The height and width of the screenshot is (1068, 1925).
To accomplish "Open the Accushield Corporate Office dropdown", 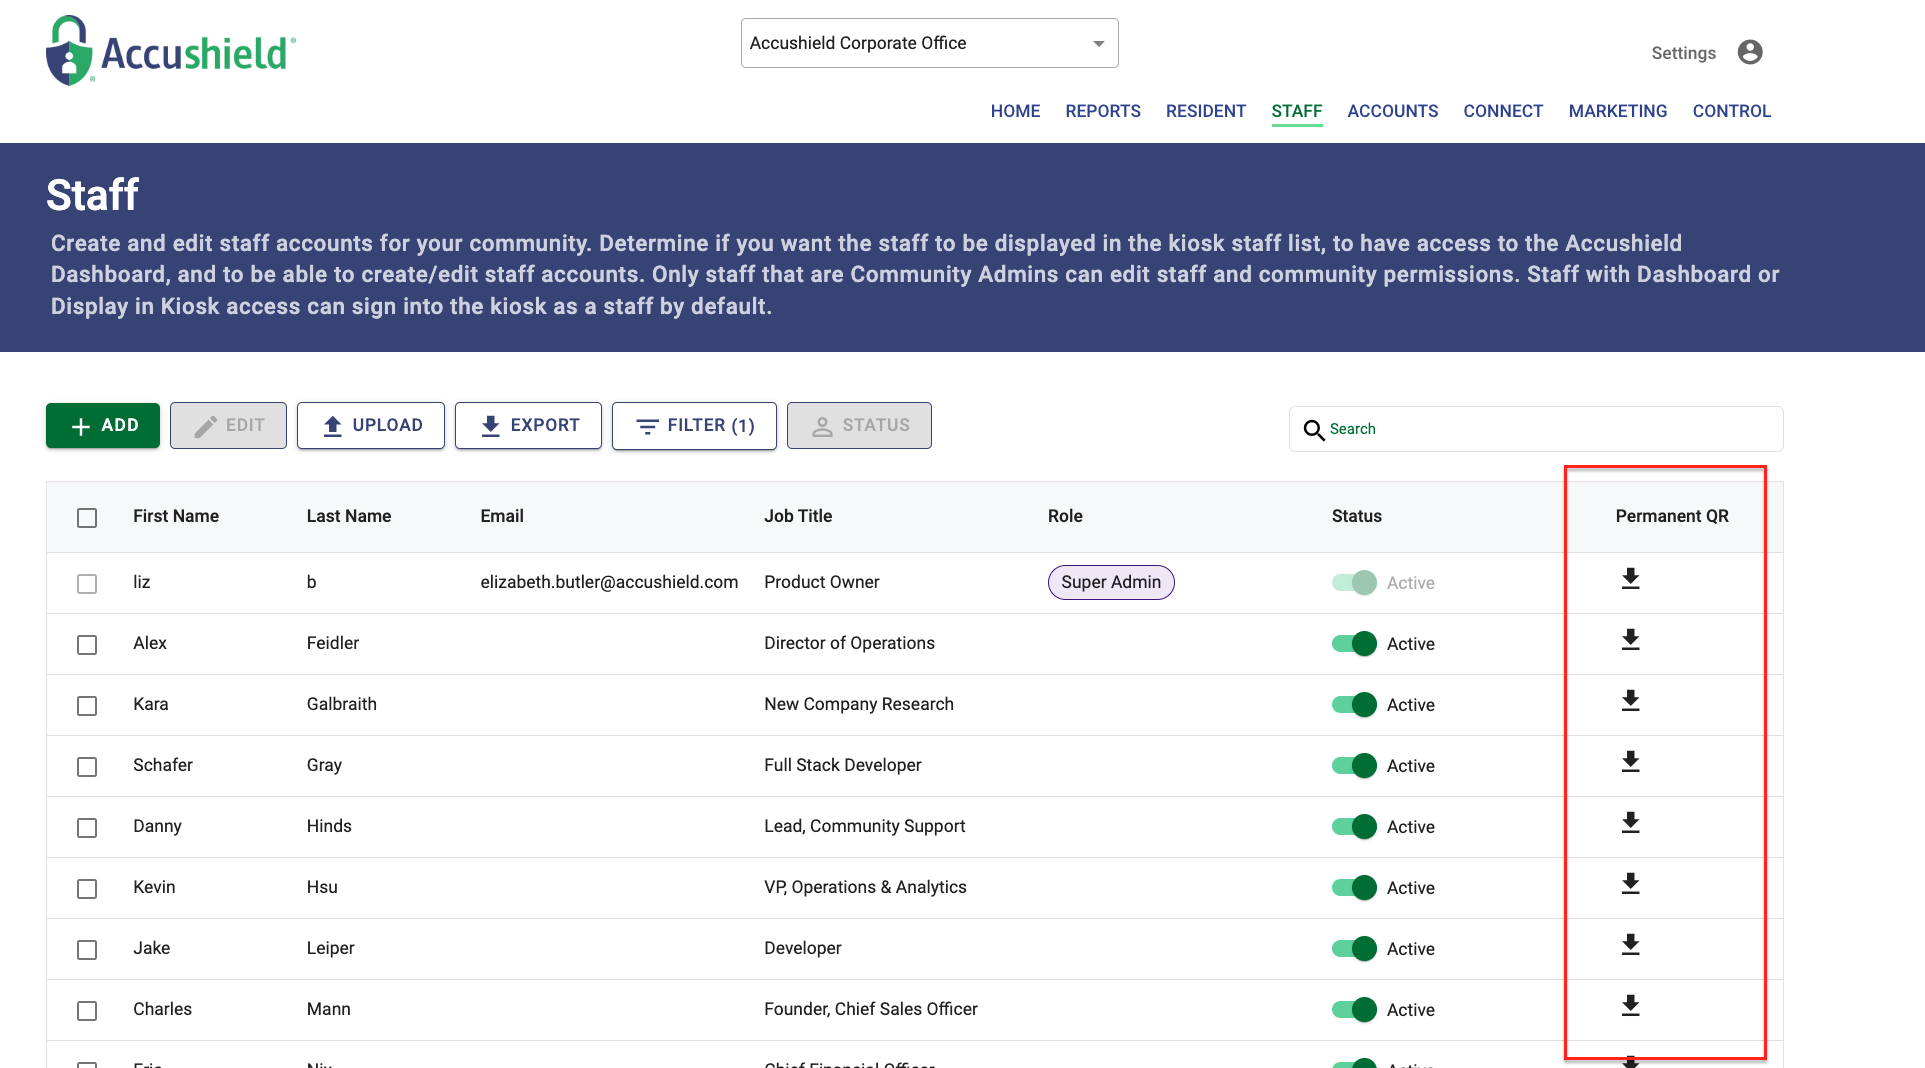I will [929, 43].
